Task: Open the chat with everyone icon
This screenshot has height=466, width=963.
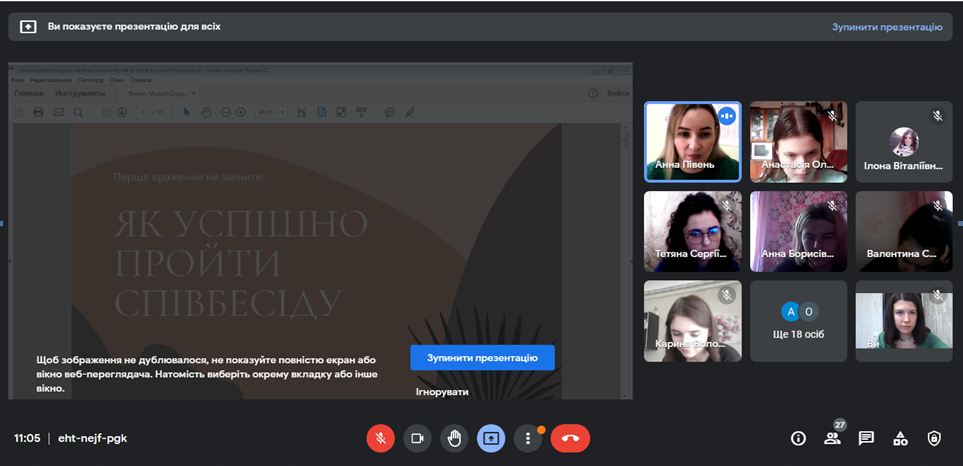Action: [x=867, y=438]
